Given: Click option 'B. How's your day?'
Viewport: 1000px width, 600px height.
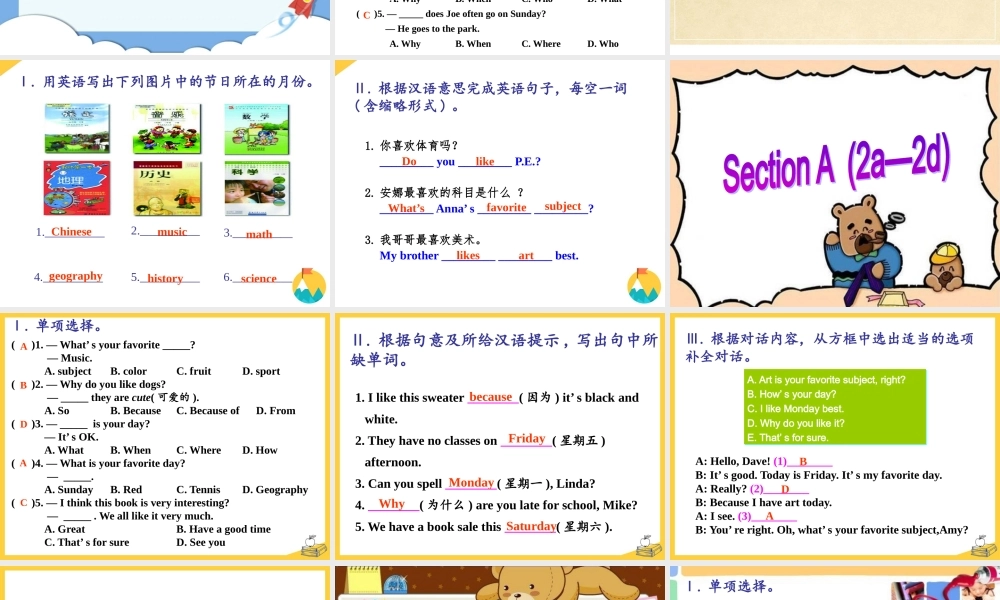Looking at the screenshot, I should [x=791, y=395].
